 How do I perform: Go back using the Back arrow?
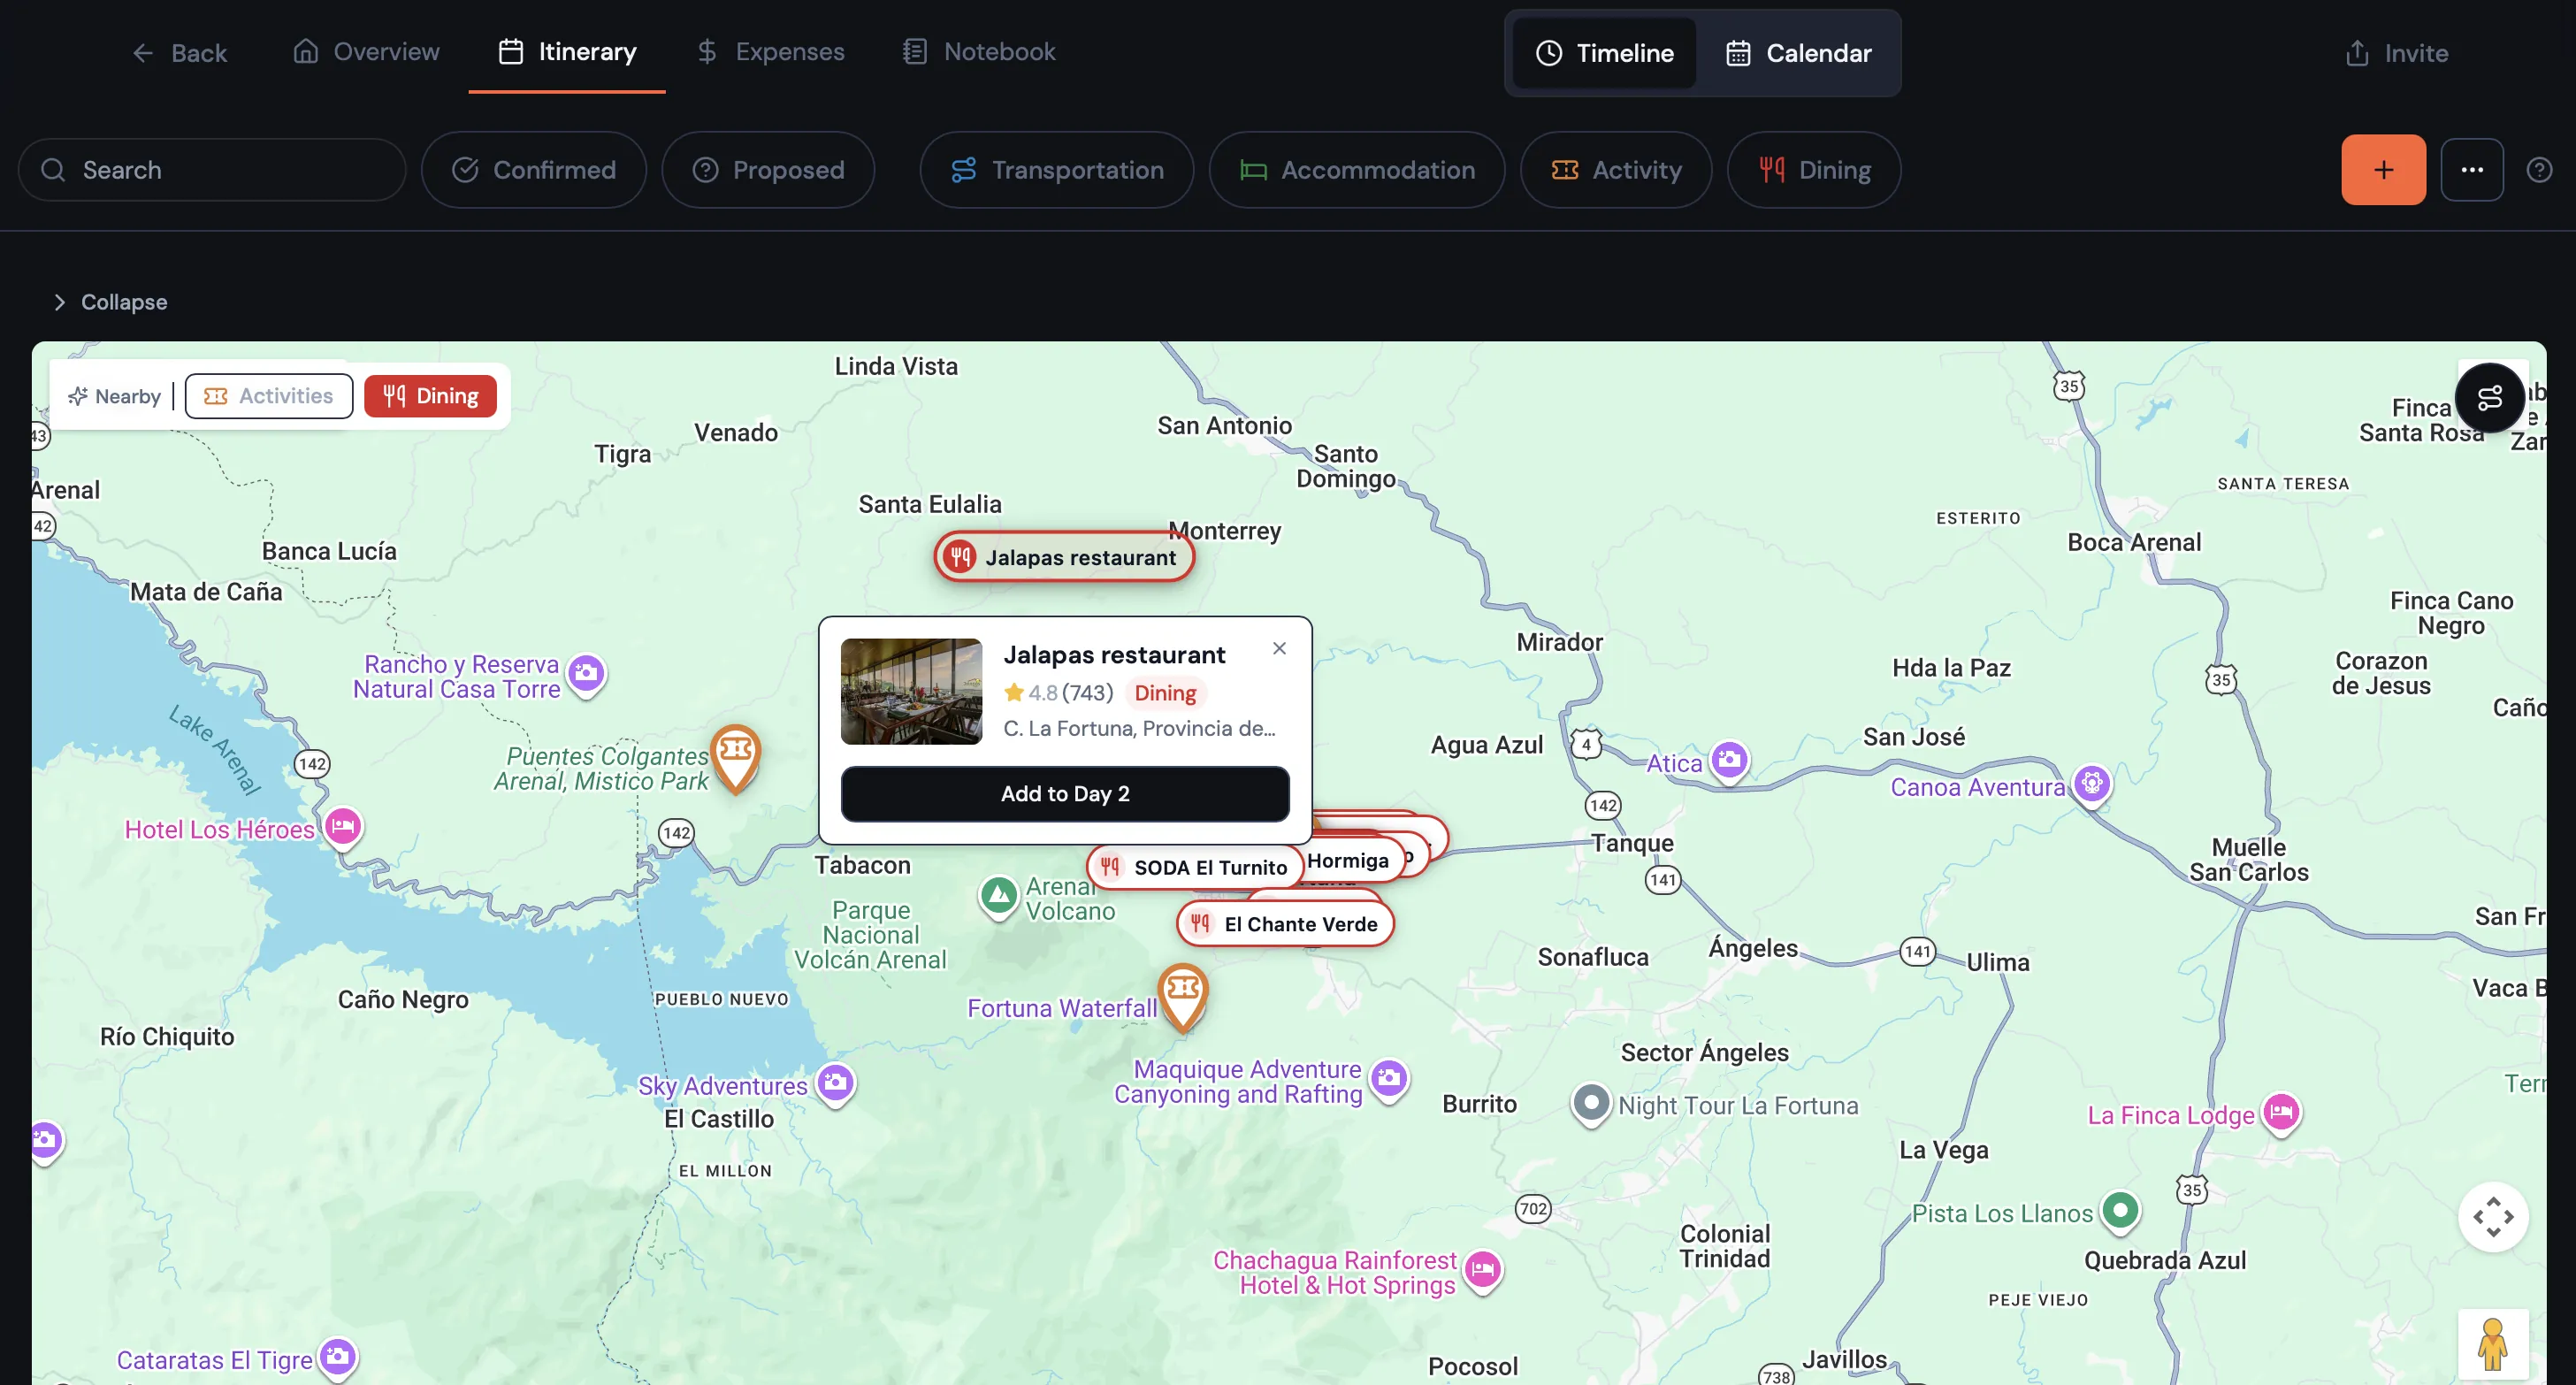click(x=179, y=53)
